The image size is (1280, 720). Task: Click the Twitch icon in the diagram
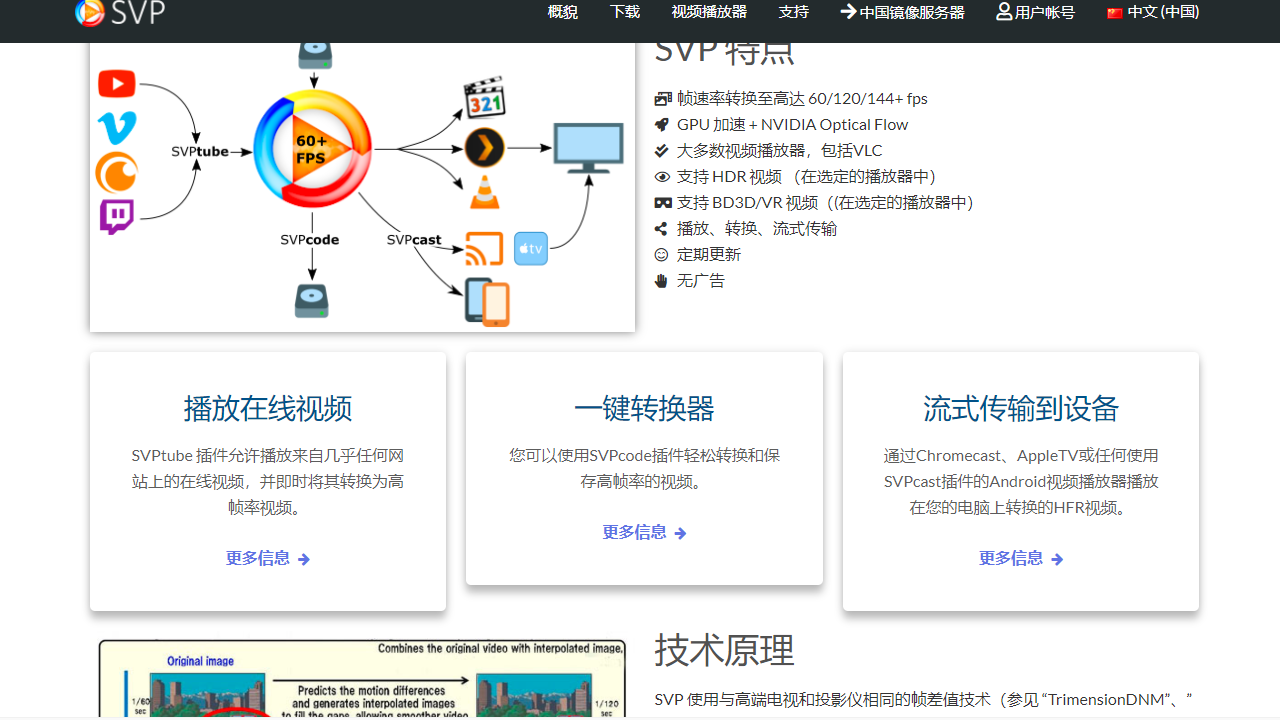pos(116,216)
